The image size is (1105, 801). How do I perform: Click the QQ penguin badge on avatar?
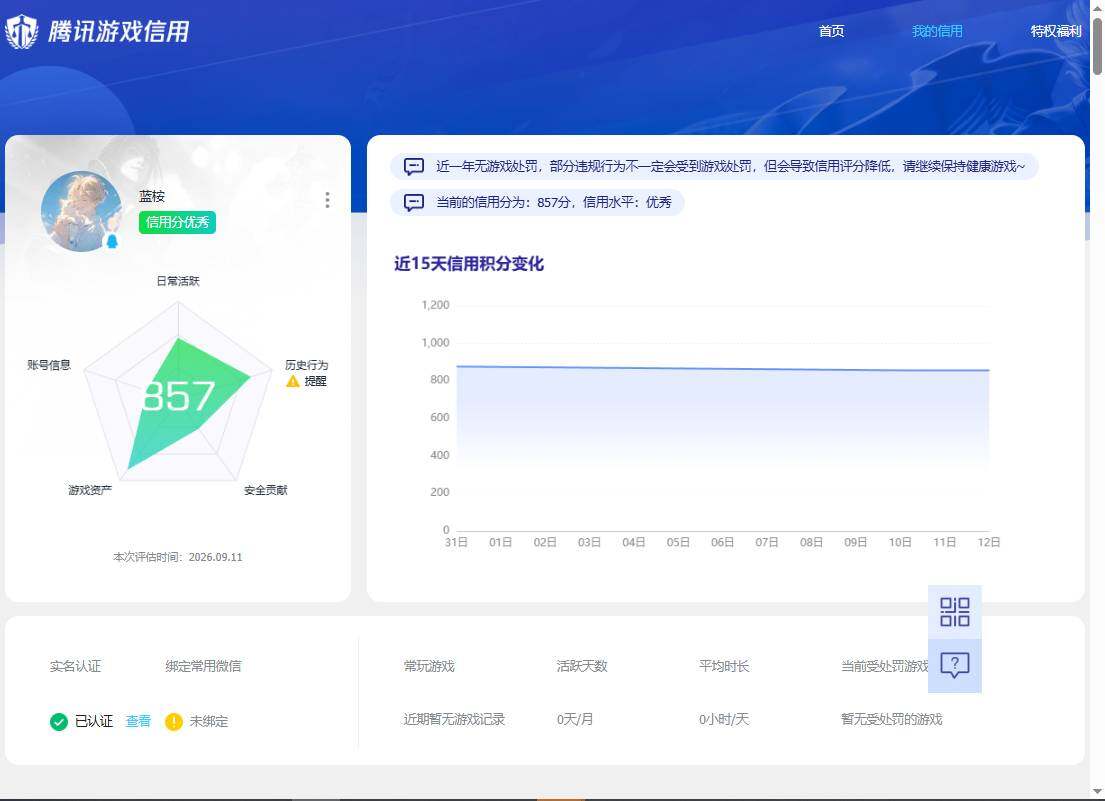pyautogui.click(x=111, y=241)
